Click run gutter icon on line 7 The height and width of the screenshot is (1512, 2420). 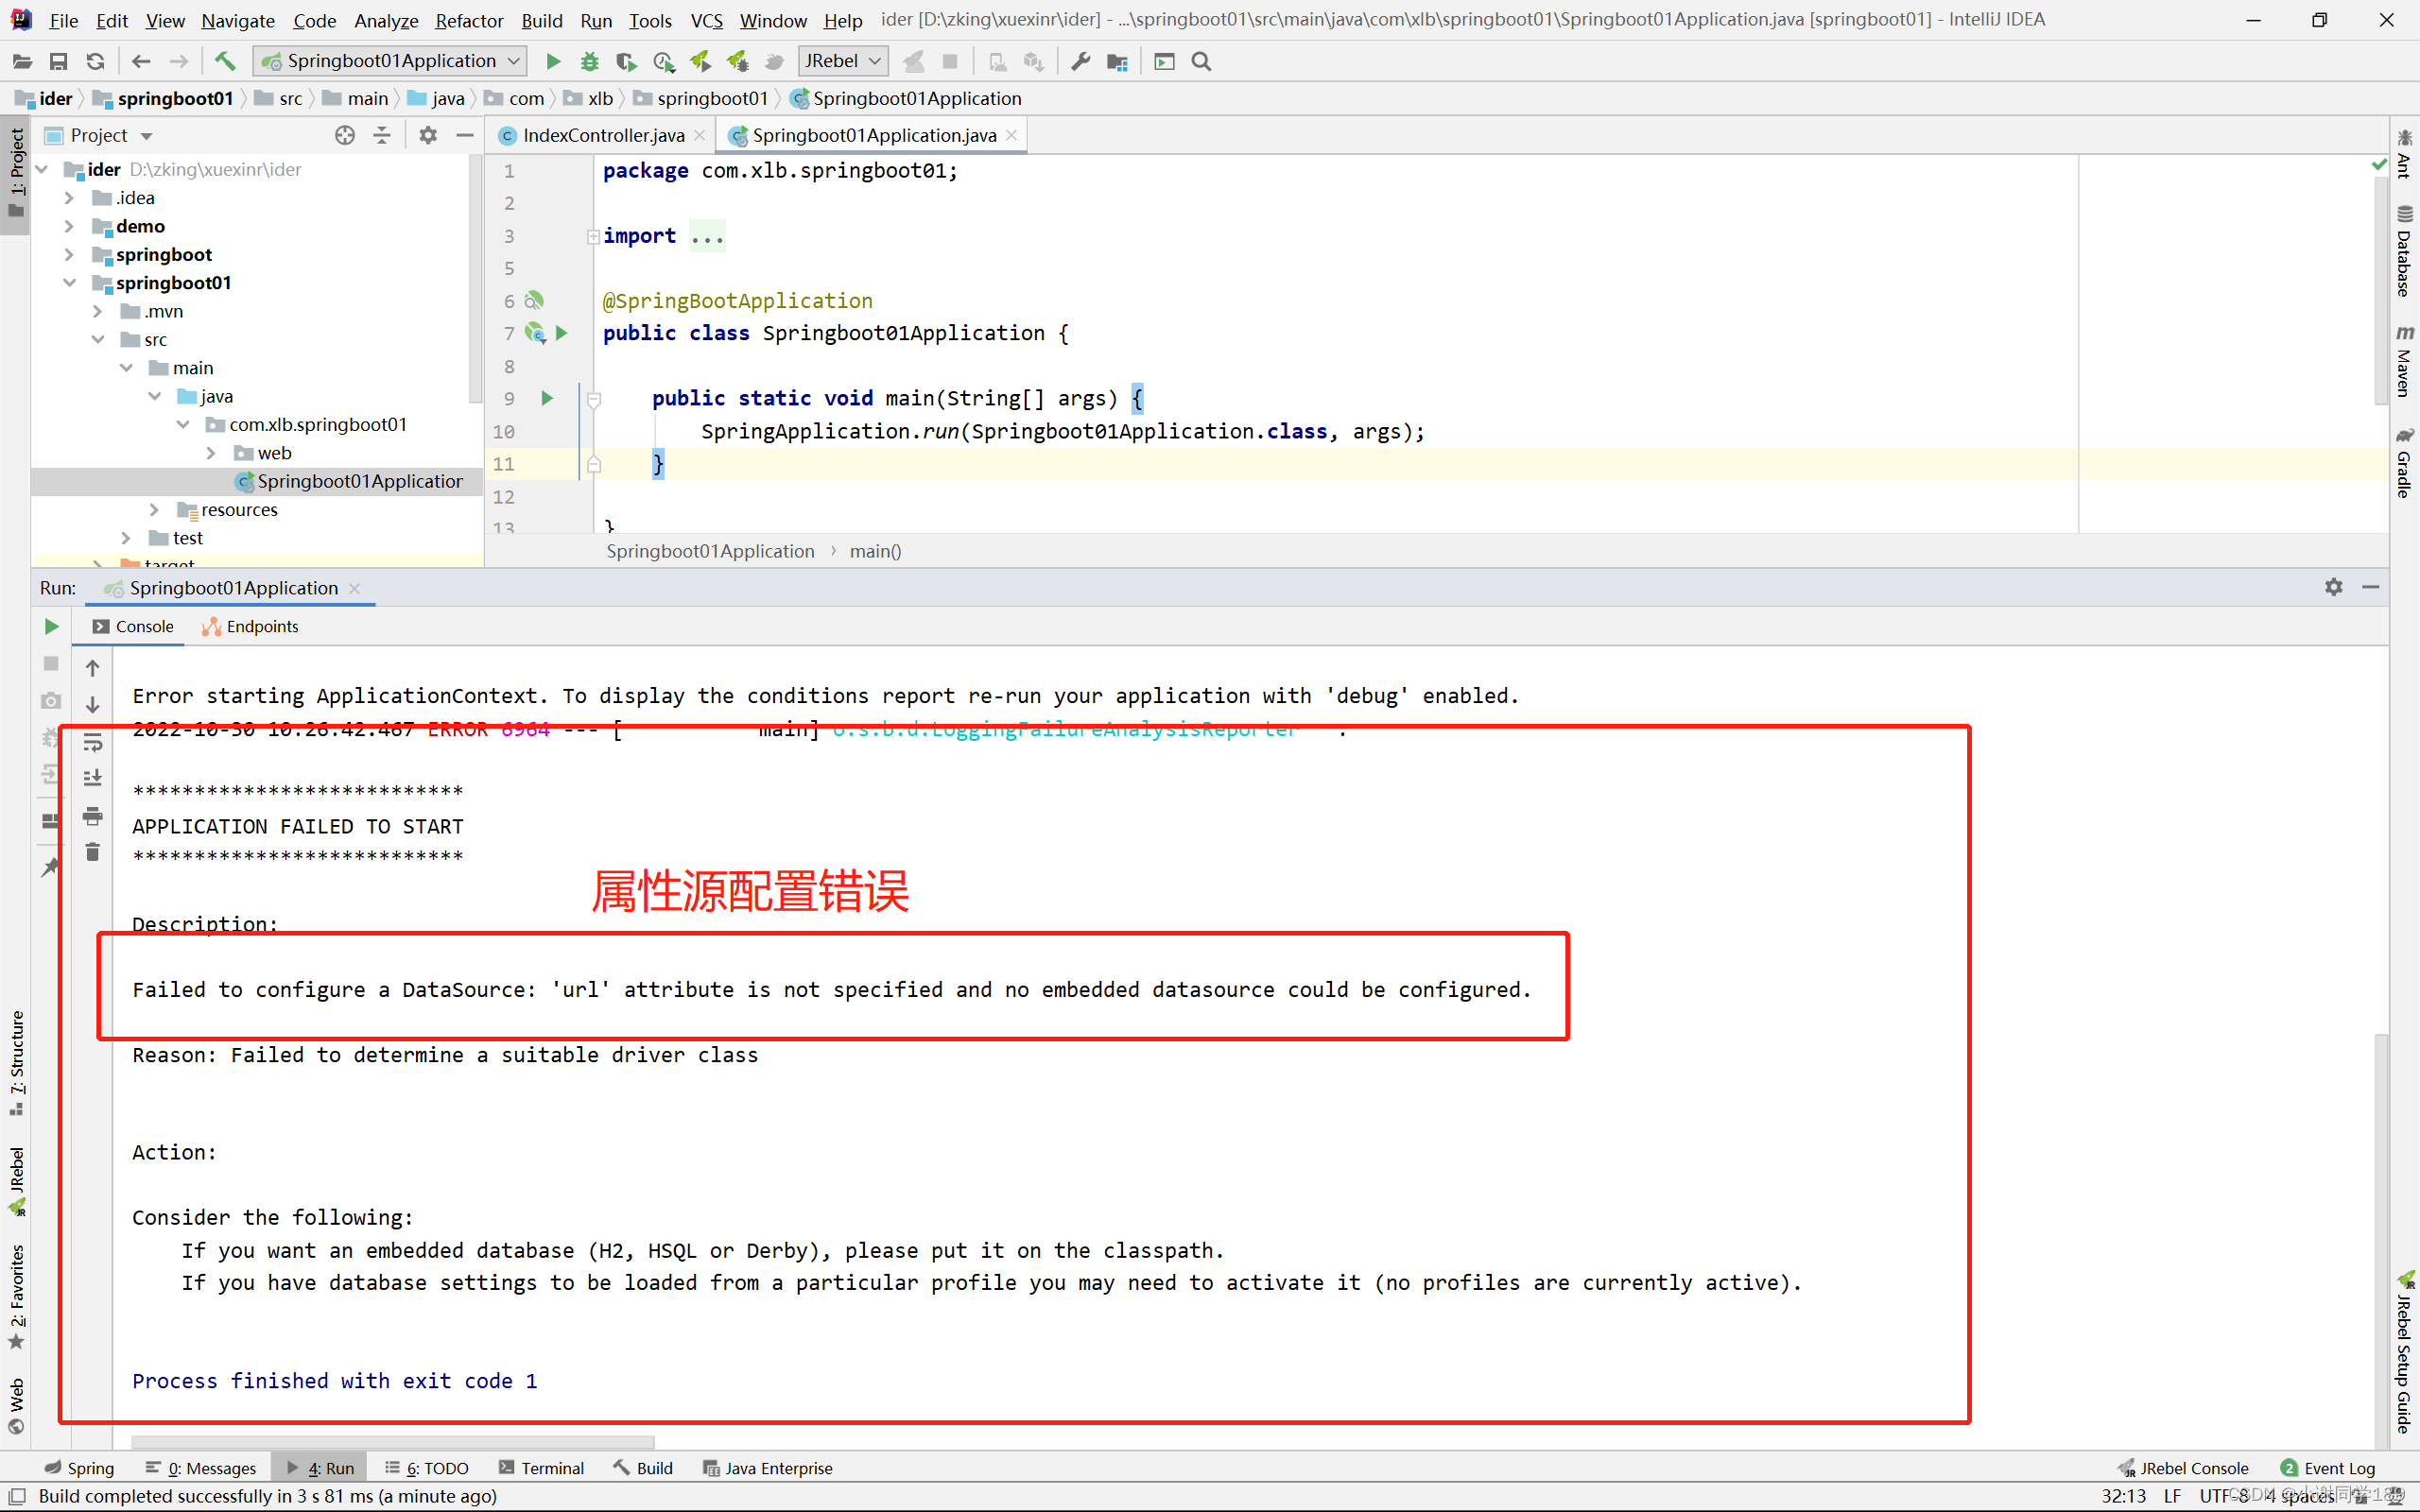[562, 333]
